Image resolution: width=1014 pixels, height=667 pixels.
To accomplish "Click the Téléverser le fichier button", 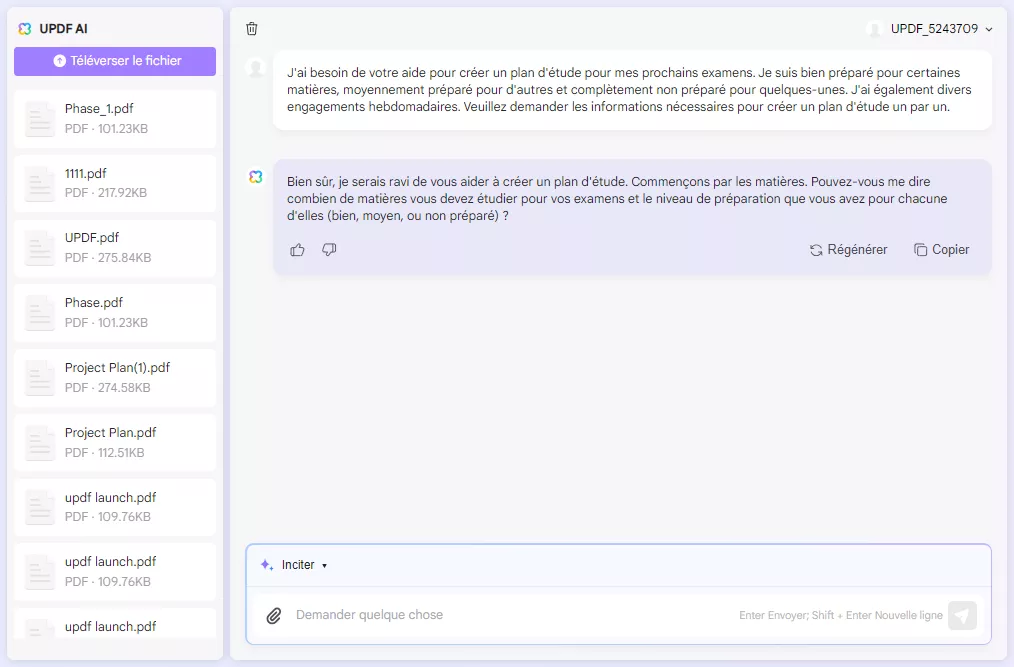I will click(x=115, y=61).
